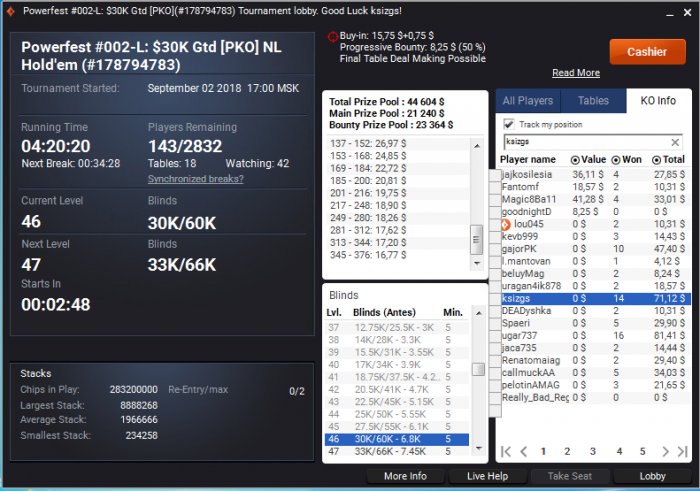Viewport: 700px width, 491px height.
Task: Click the More Info button
Action: 405,476
